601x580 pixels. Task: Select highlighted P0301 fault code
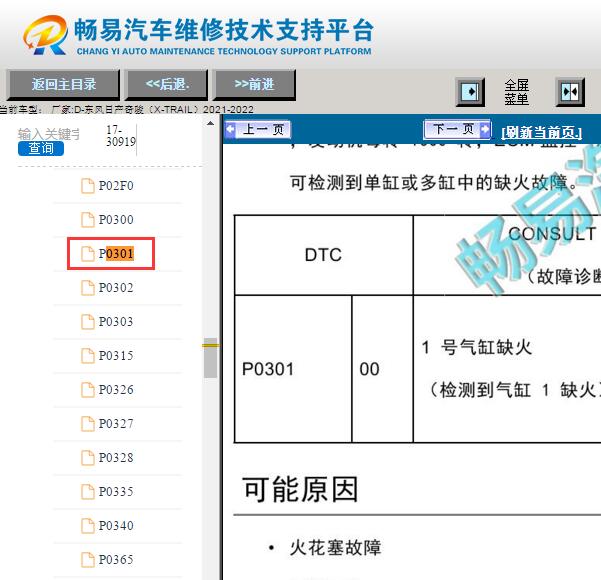pos(116,254)
